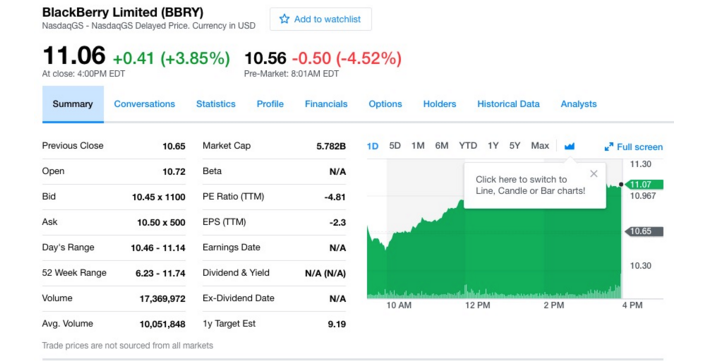
Task: Select the 1Y chart range
Action: [493, 145]
